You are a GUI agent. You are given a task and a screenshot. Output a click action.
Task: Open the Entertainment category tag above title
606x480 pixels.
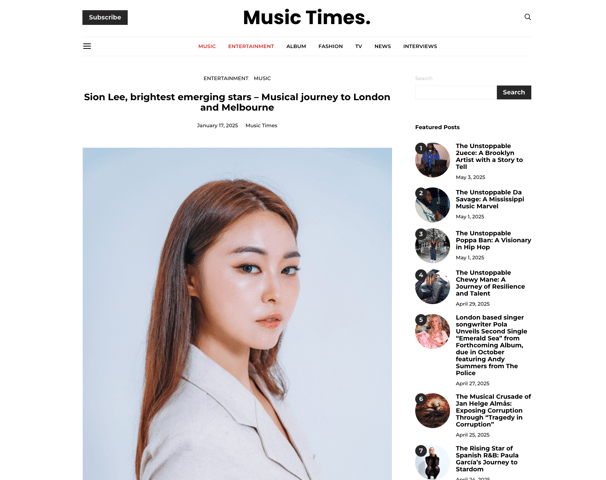click(x=226, y=78)
